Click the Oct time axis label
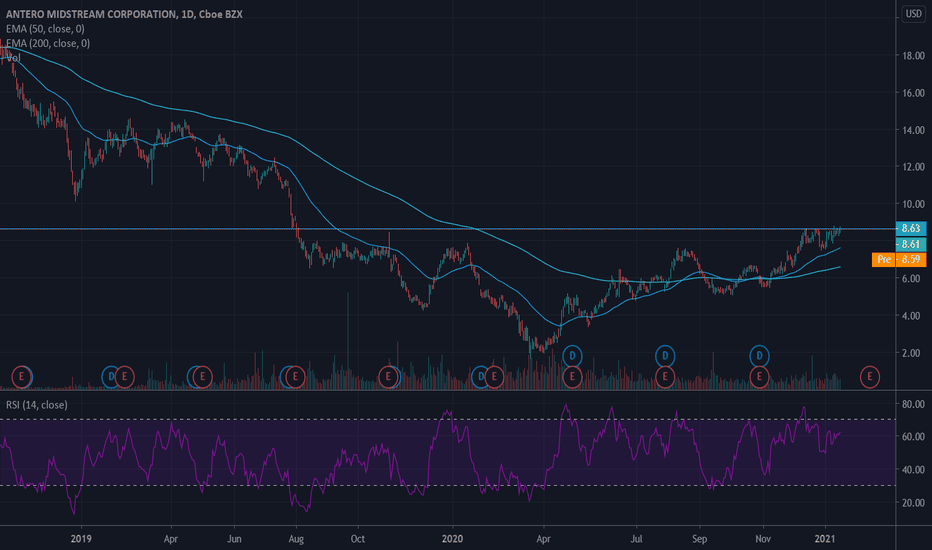This screenshot has width=932, height=550. pyautogui.click(x=358, y=539)
